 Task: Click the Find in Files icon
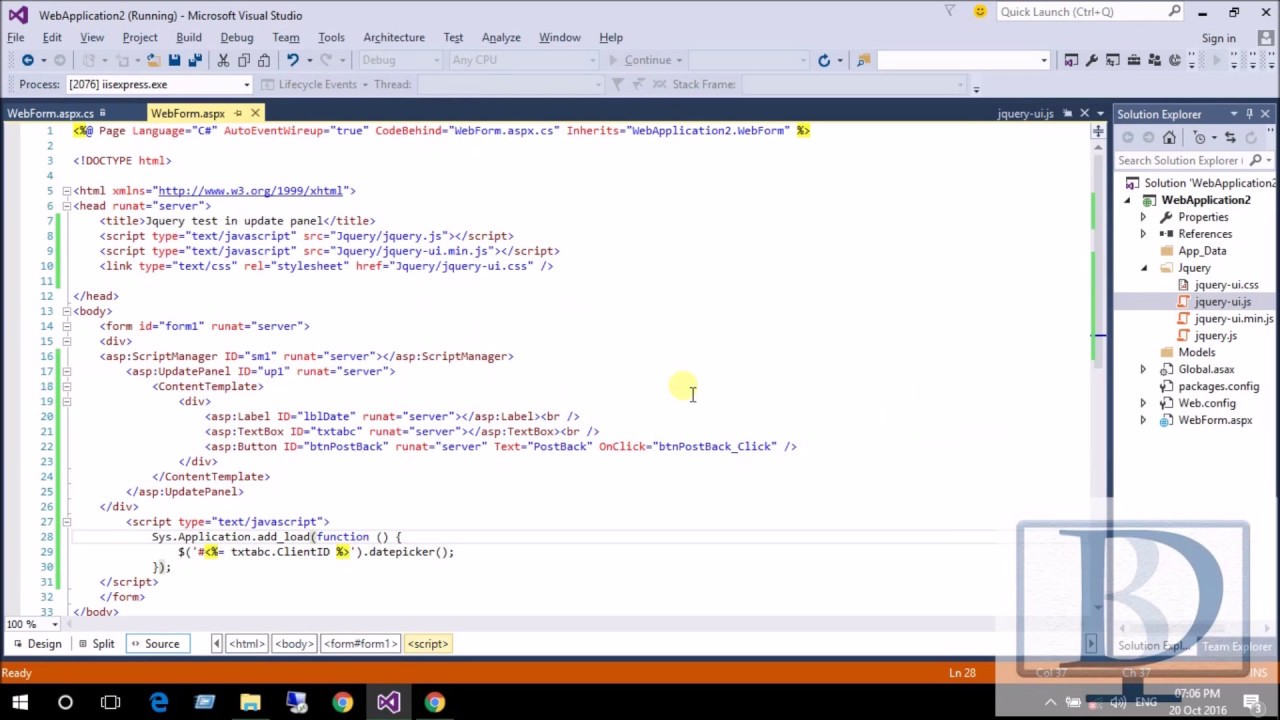coord(864,60)
